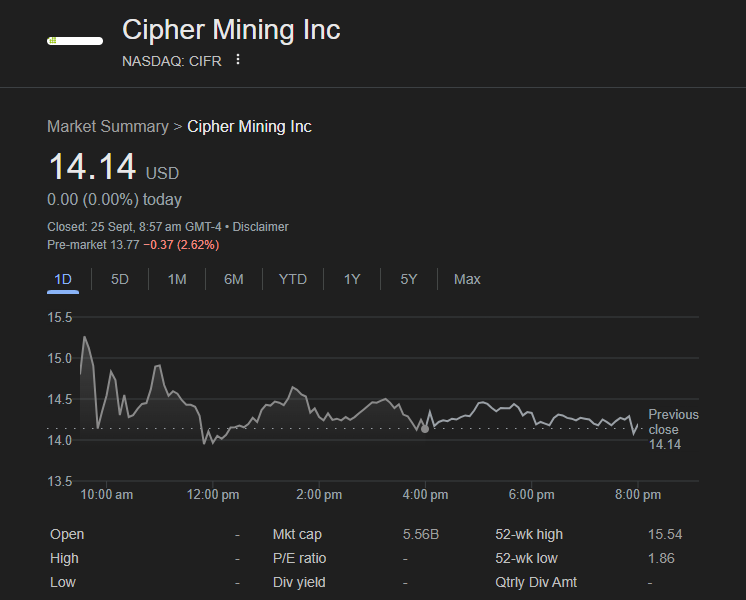Select the 1D chart range tab

(x=63, y=279)
